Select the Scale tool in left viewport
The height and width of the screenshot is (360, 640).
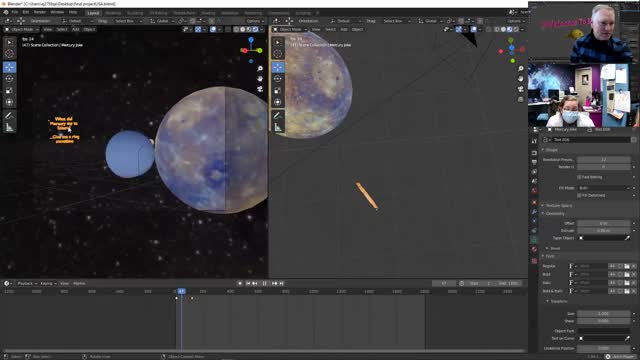(9, 91)
